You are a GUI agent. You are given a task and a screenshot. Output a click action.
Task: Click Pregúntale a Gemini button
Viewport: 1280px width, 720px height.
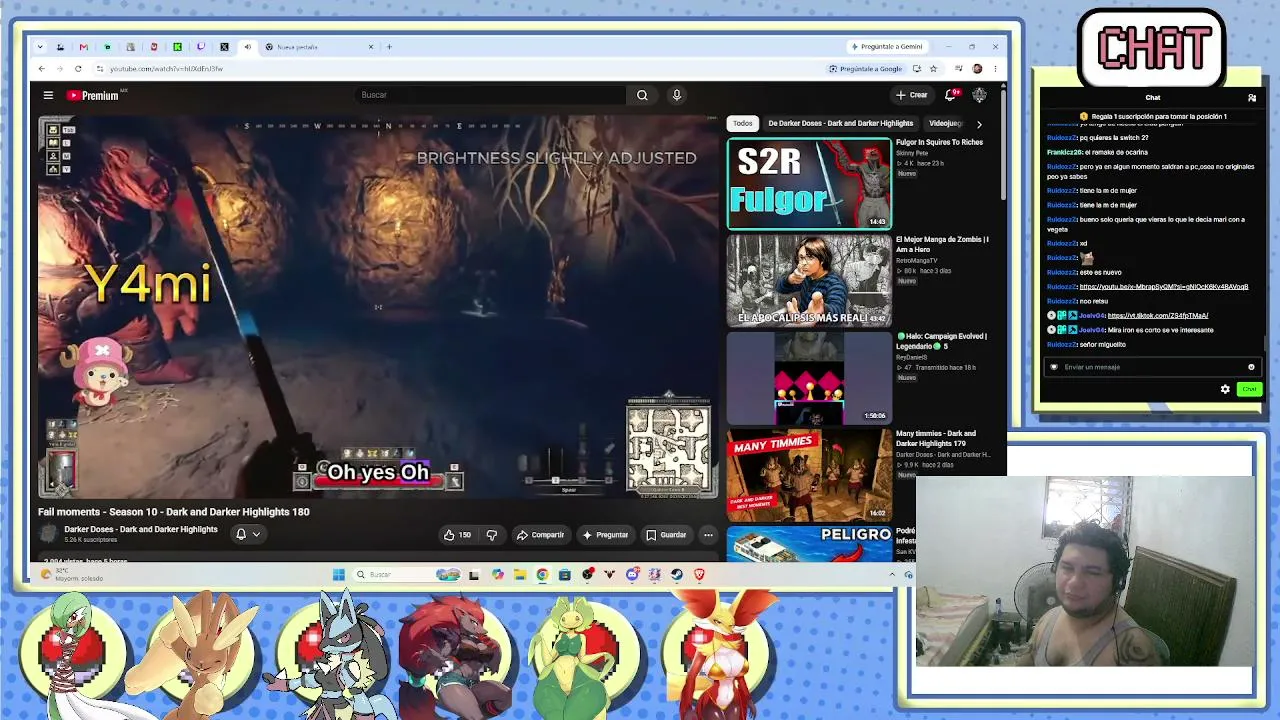click(x=887, y=47)
